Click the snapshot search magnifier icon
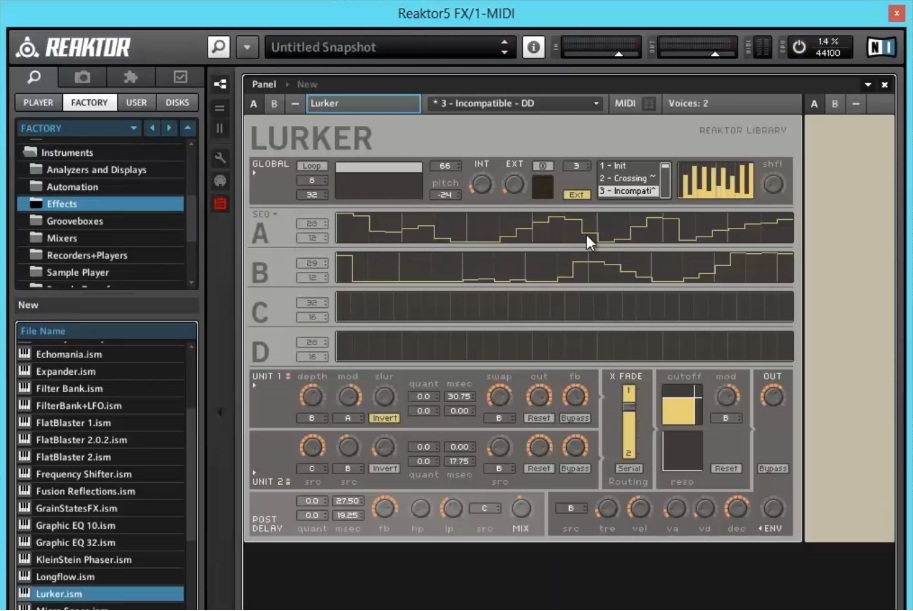 219,47
